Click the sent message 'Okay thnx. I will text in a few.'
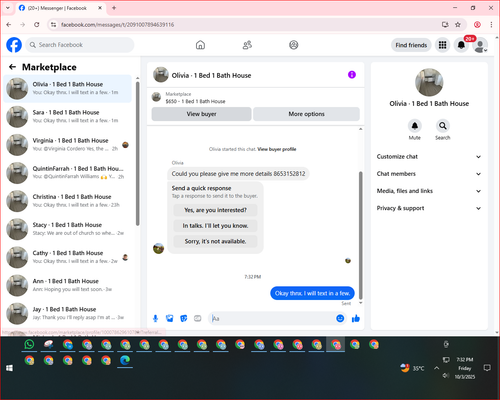Screen dimensions: 500x400 (x=312, y=293)
